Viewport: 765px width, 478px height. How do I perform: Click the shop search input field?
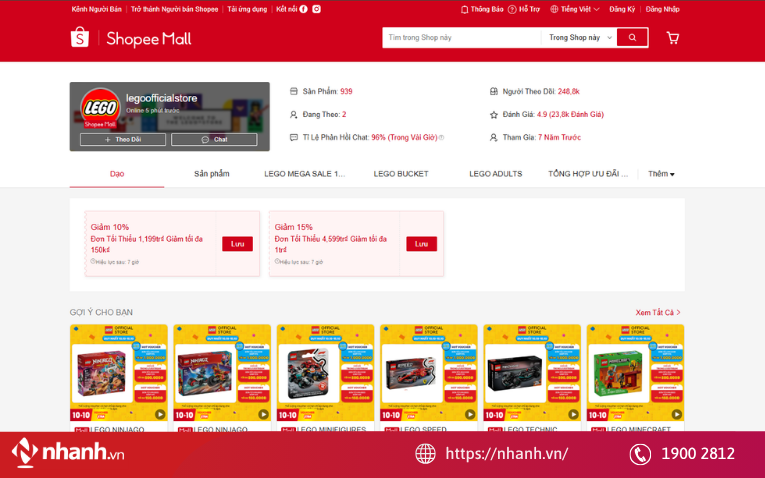[x=460, y=38]
